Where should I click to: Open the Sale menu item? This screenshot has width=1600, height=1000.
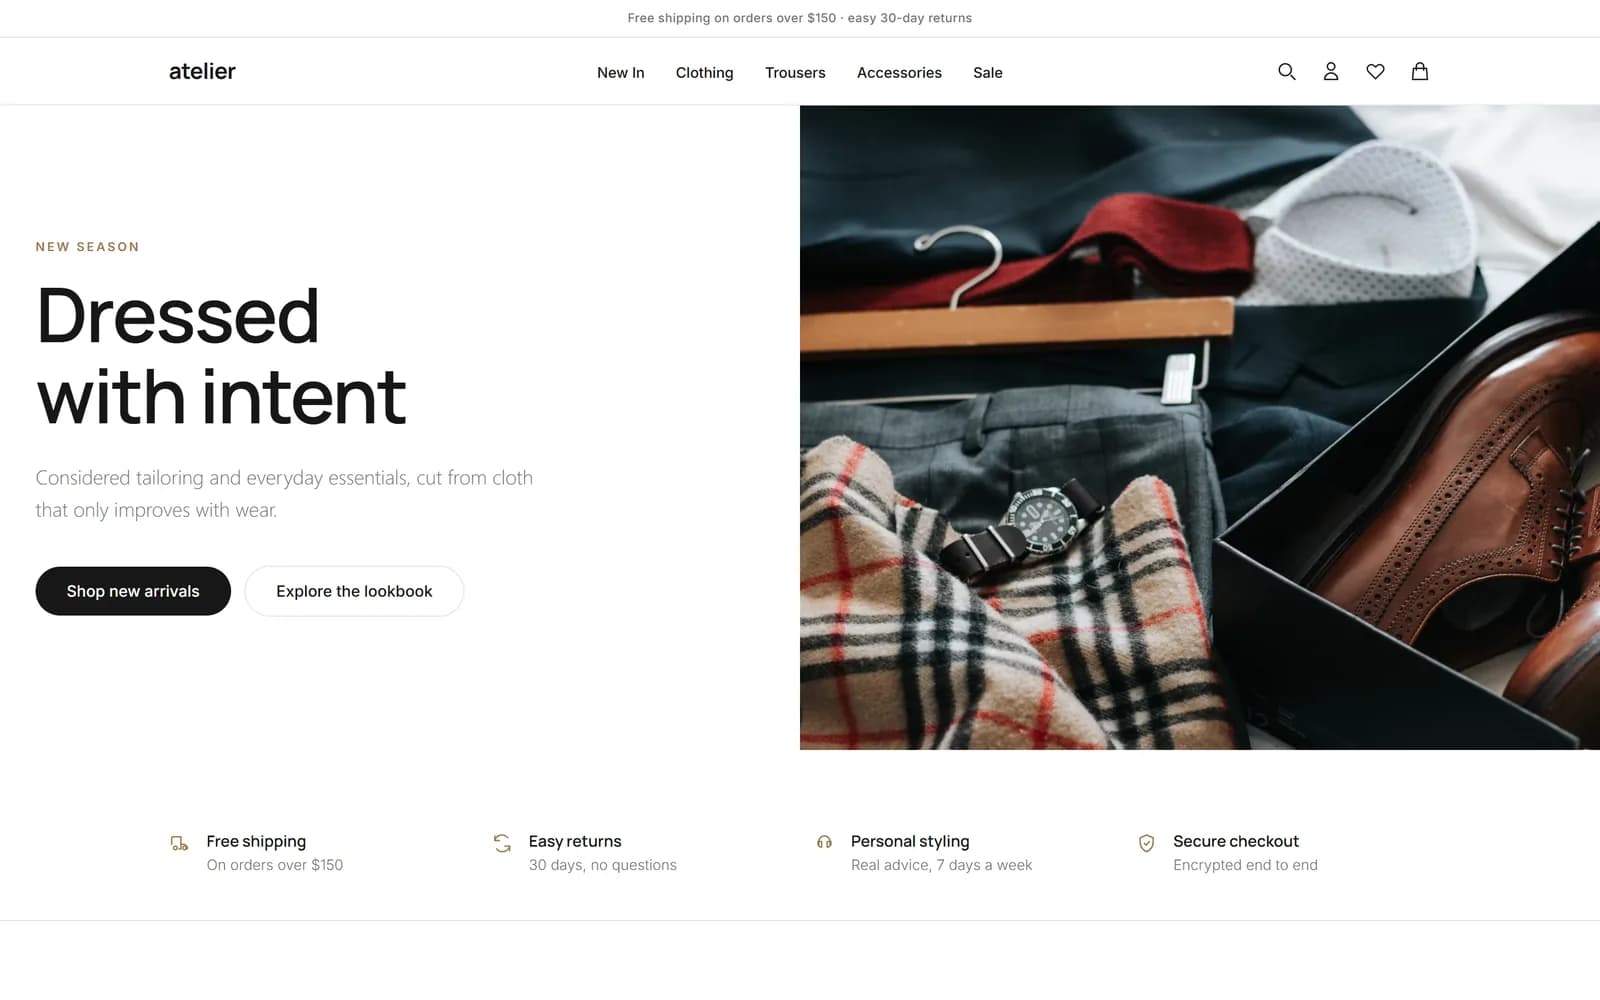click(x=987, y=72)
